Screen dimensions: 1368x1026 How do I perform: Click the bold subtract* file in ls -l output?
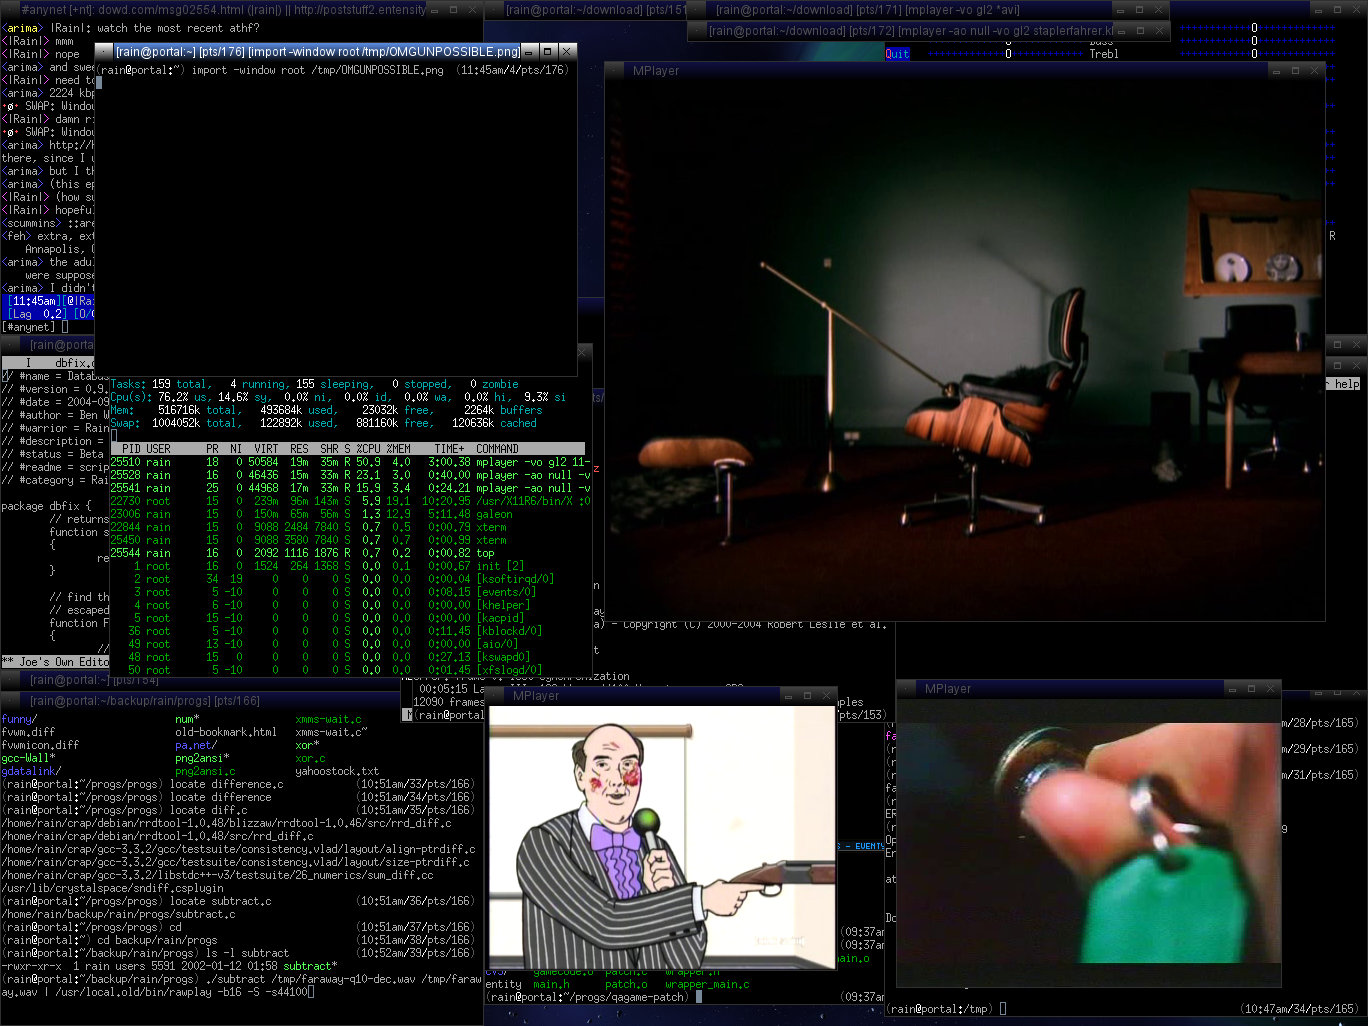[x=310, y=966]
